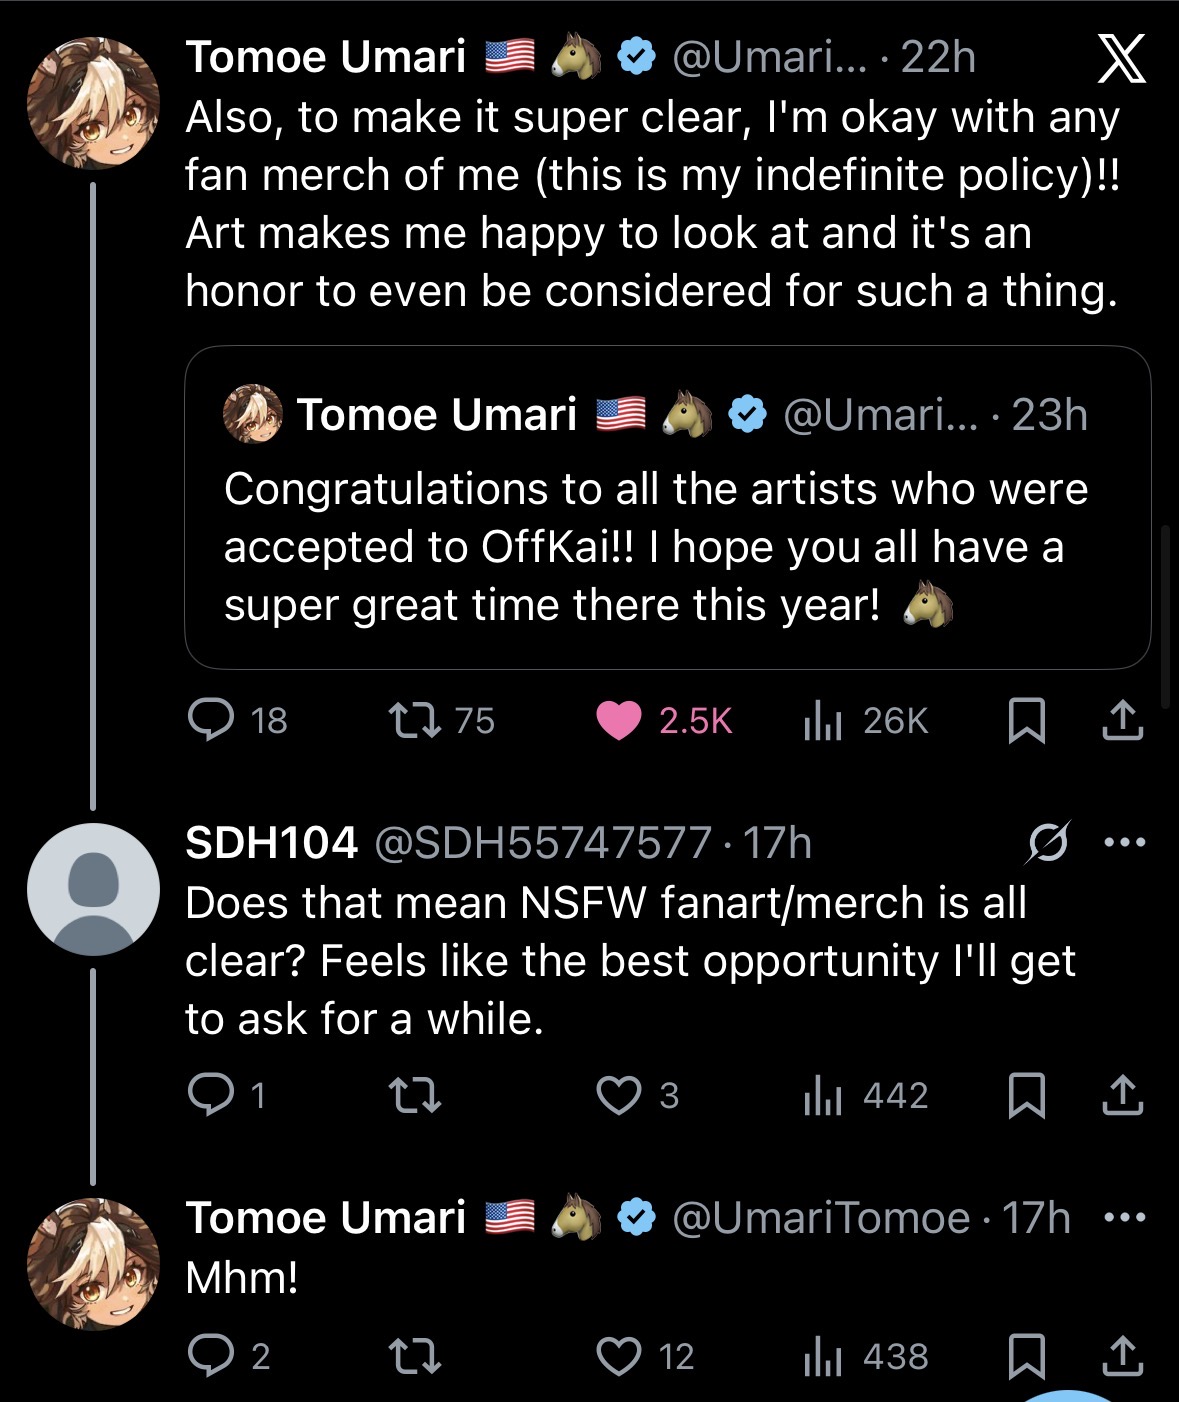Share the "Mhm!" reply
Viewport: 1179px width, 1402px height.
(1122, 1356)
